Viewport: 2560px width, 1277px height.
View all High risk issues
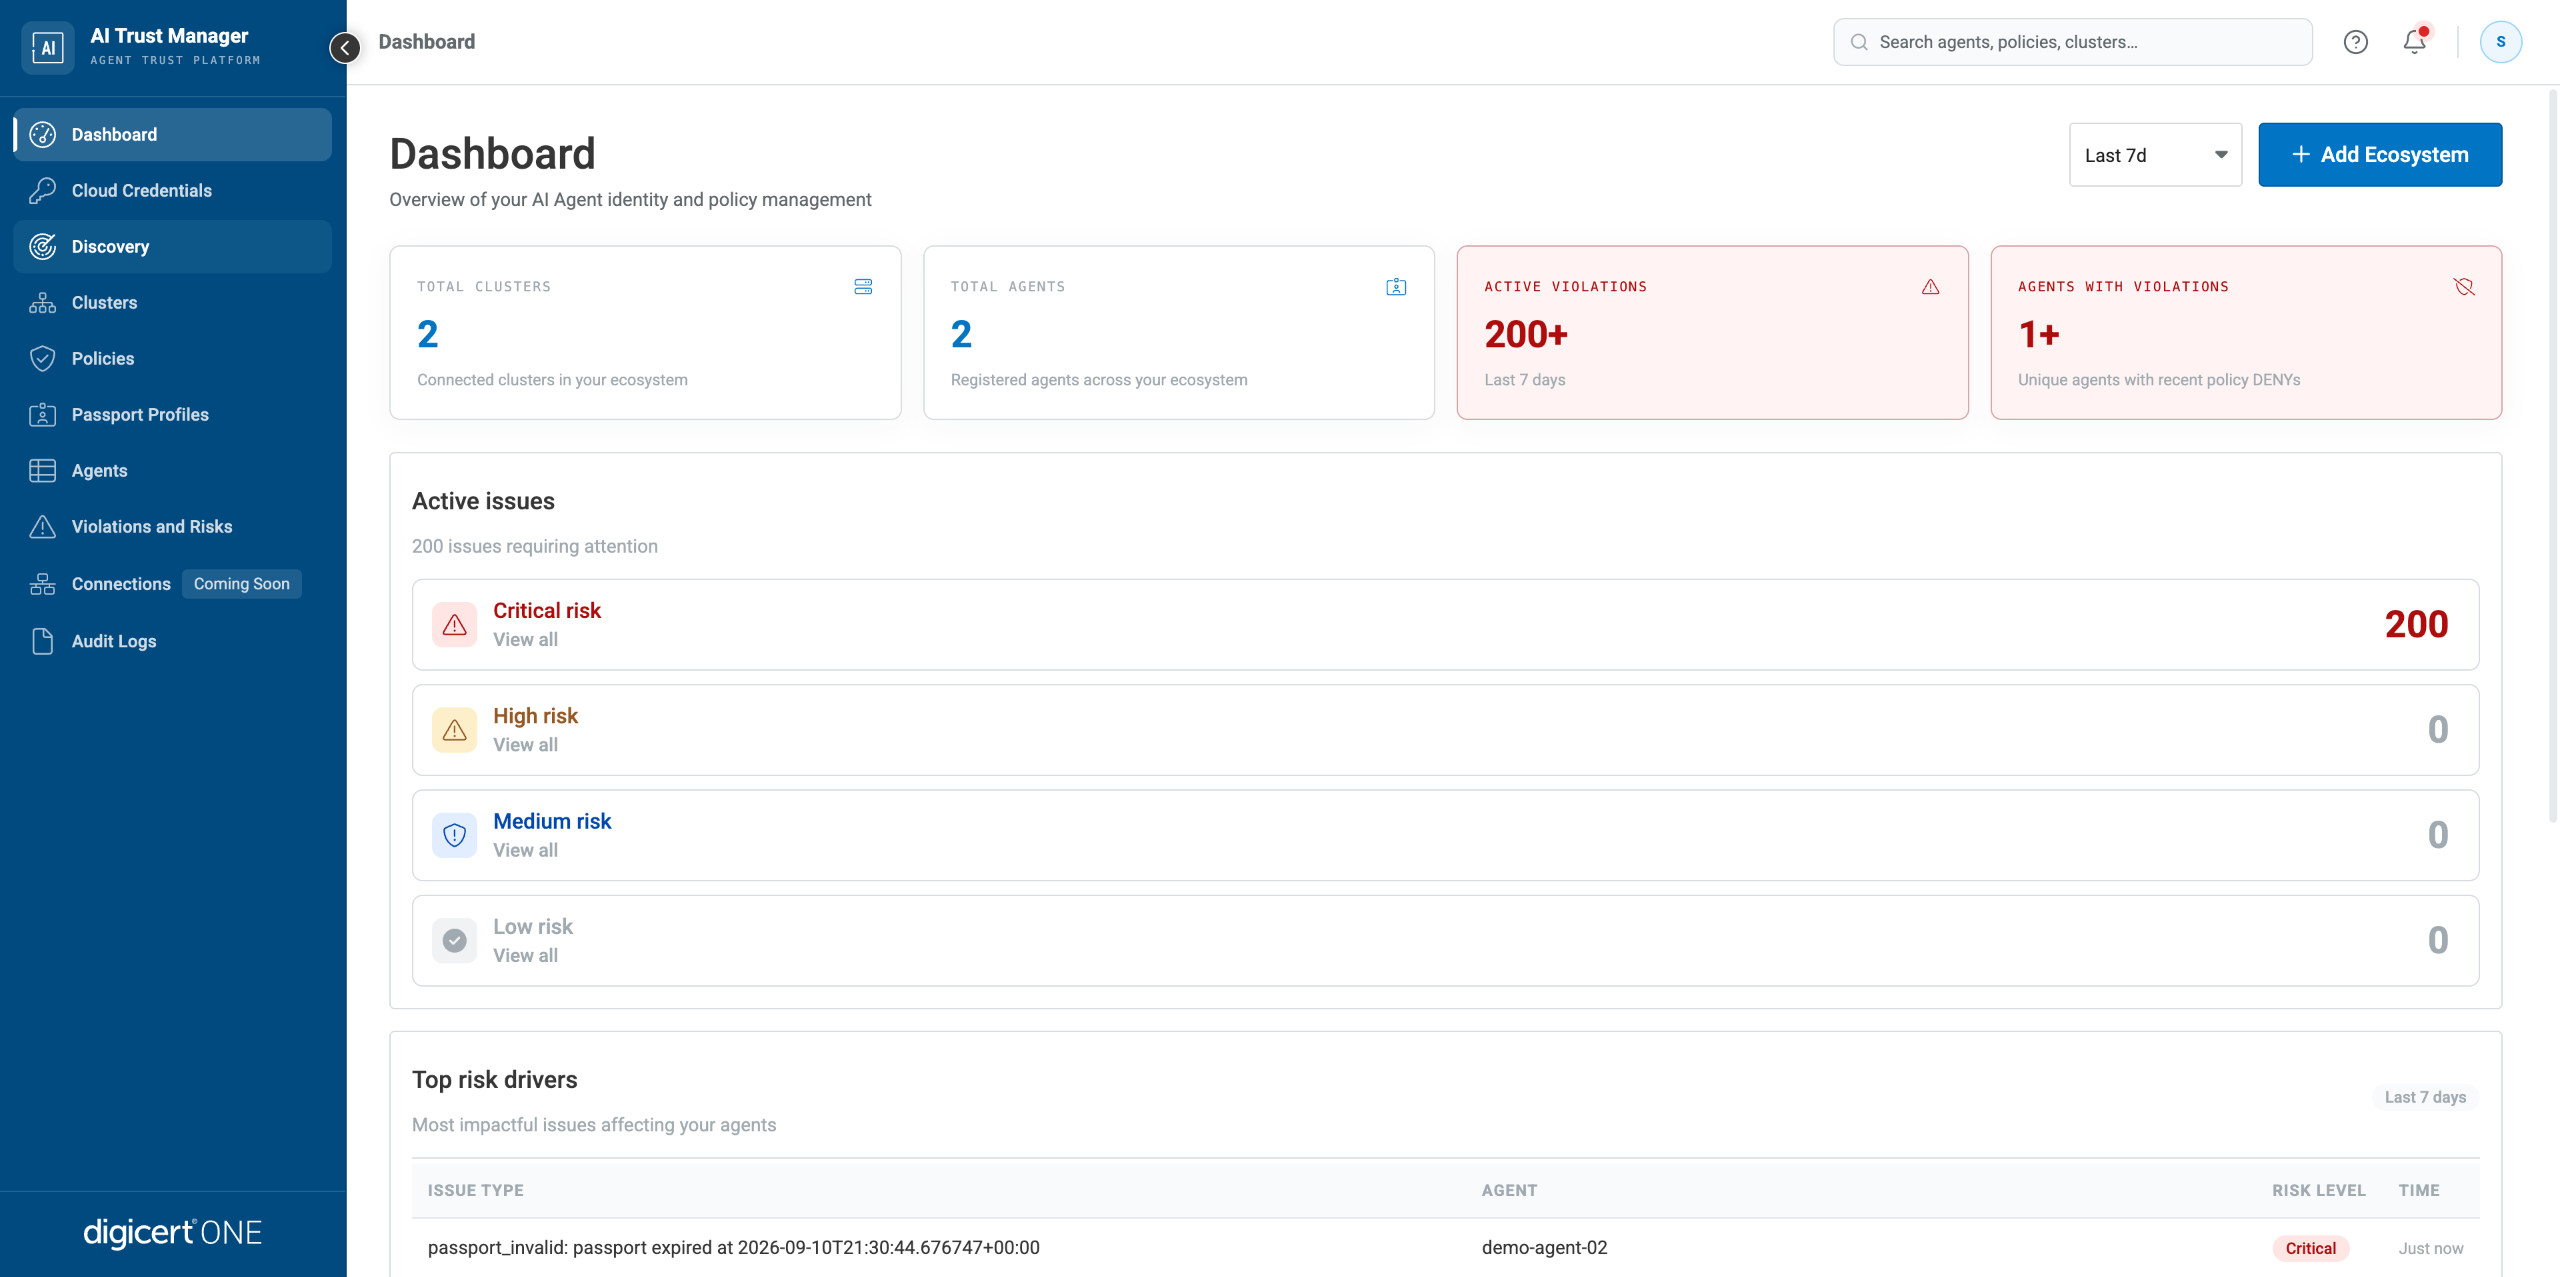525,745
